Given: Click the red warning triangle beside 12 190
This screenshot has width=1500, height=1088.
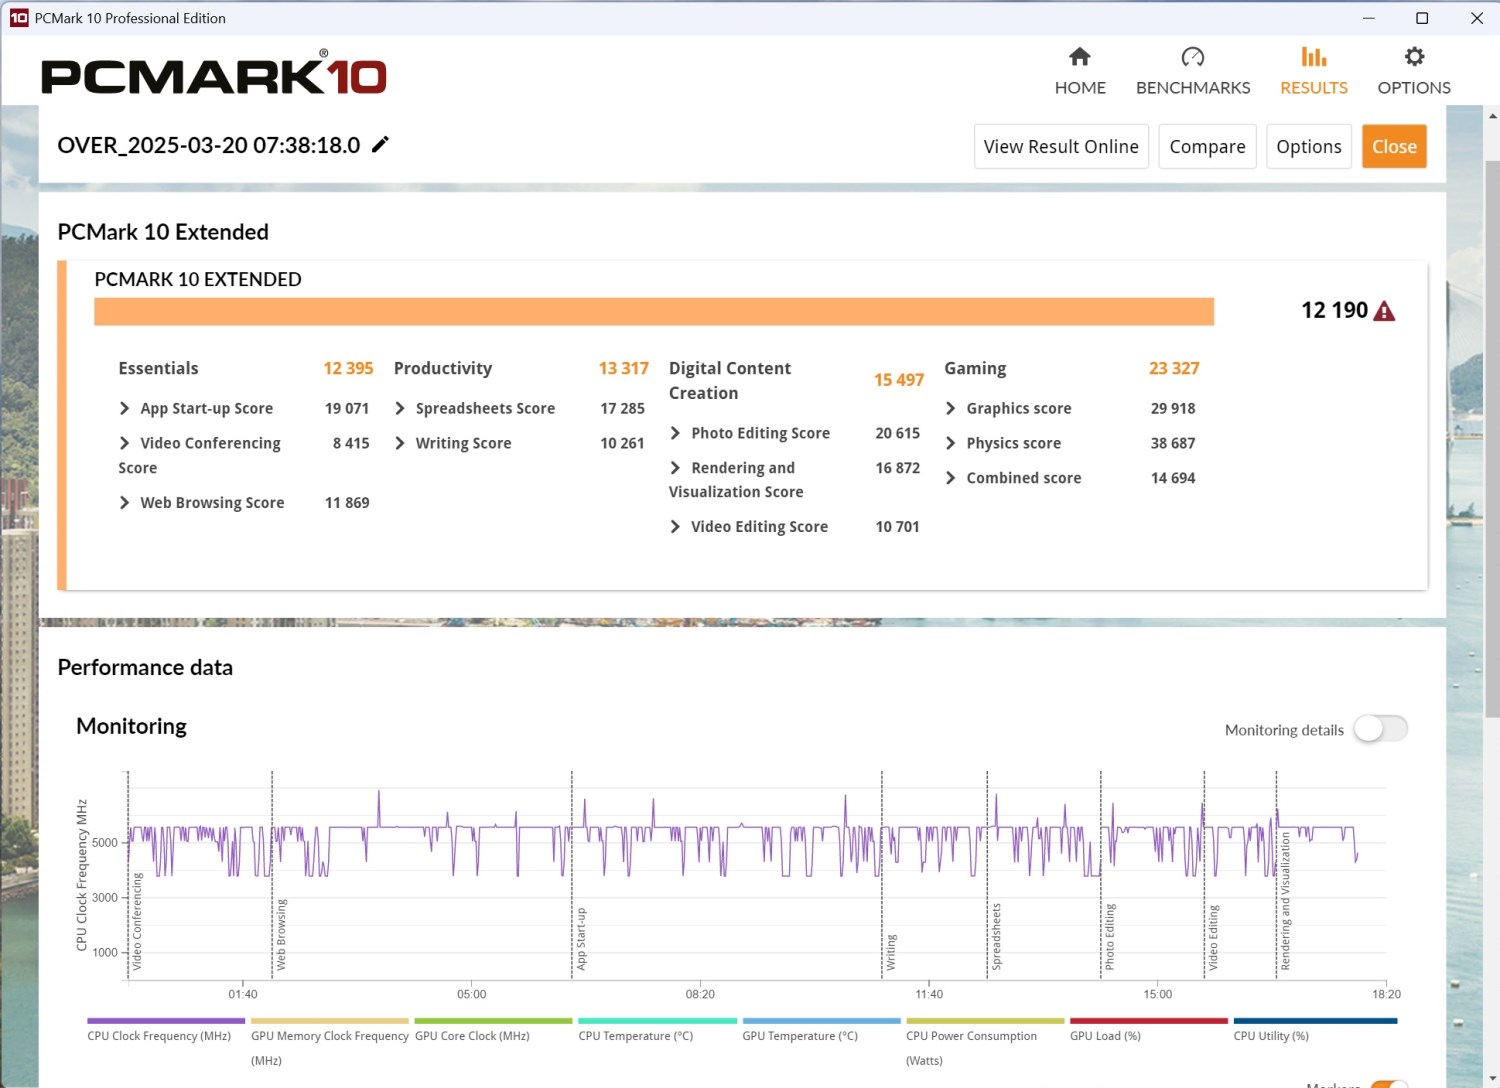Looking at the screenshot, I should (x=1384, y=311).
